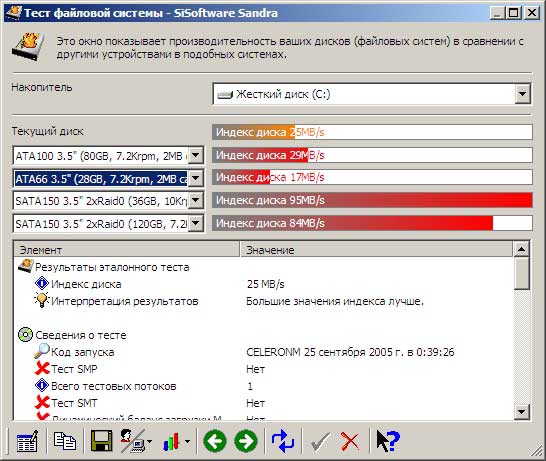546x461 pixels.
Task: Minimize the Sandra window
Action: pos(497,13)
